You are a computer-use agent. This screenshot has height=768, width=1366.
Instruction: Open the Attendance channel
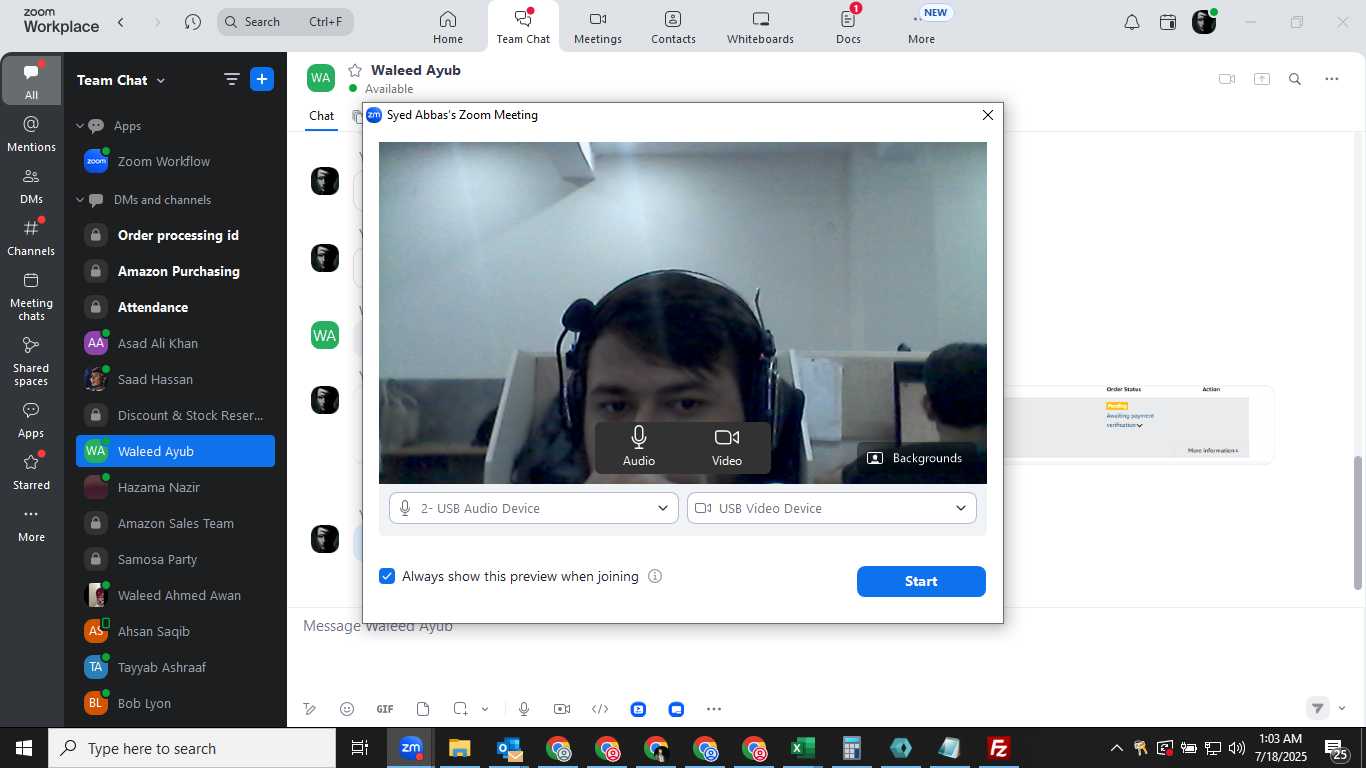[x=176, y=307]
